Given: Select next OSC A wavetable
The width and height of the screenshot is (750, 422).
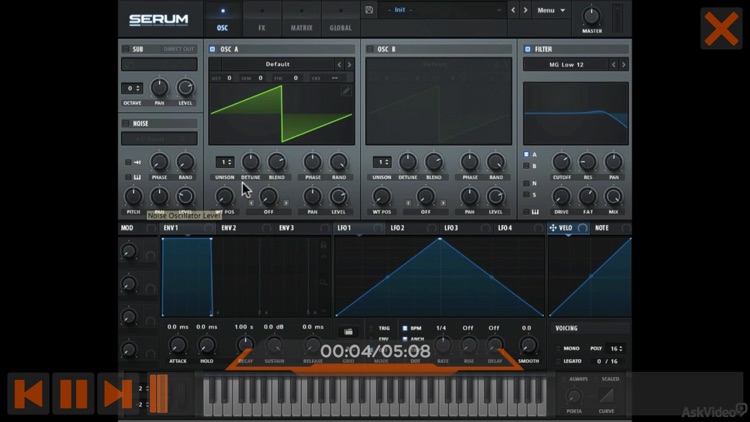Looking at the screenshot, I should tap(349, 64).
